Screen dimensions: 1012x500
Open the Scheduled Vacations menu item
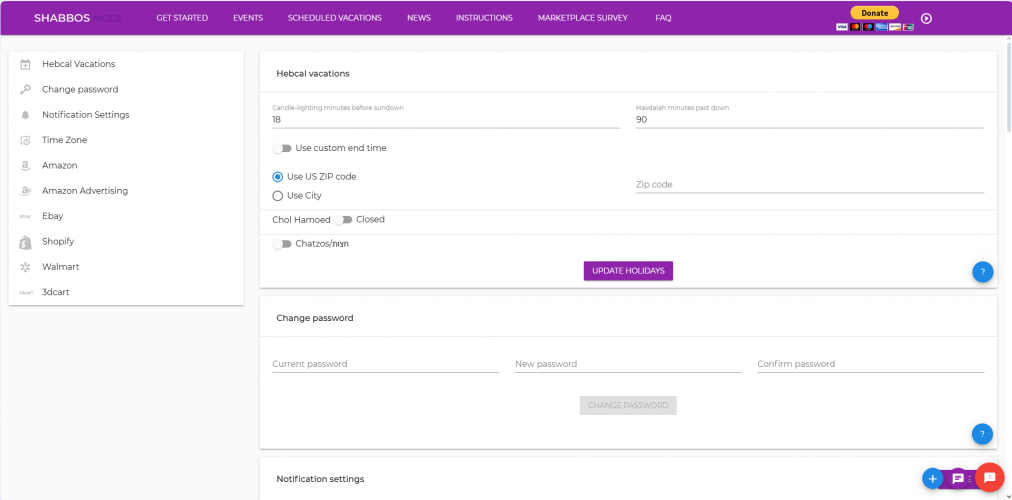coord(335,18)
